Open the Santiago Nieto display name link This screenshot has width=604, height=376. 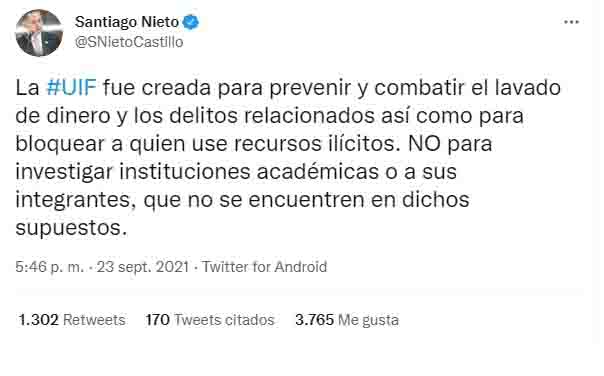127,22
